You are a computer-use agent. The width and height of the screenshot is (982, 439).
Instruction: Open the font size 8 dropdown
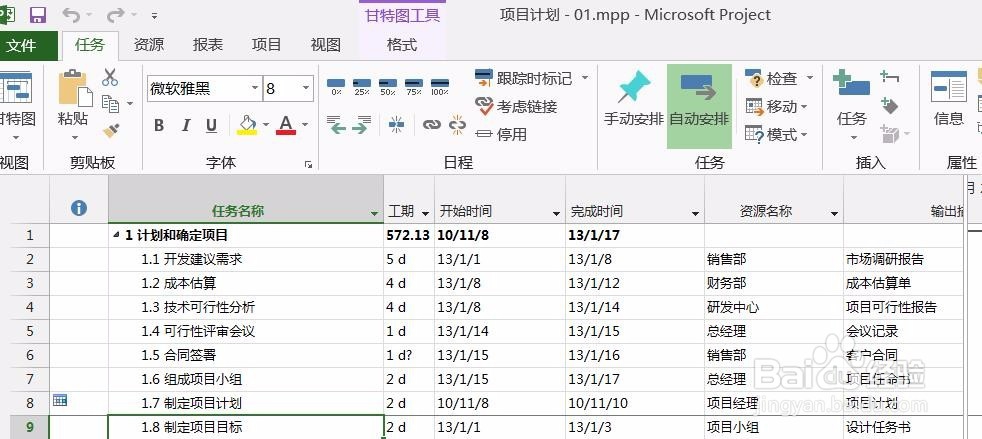point(306,88)
